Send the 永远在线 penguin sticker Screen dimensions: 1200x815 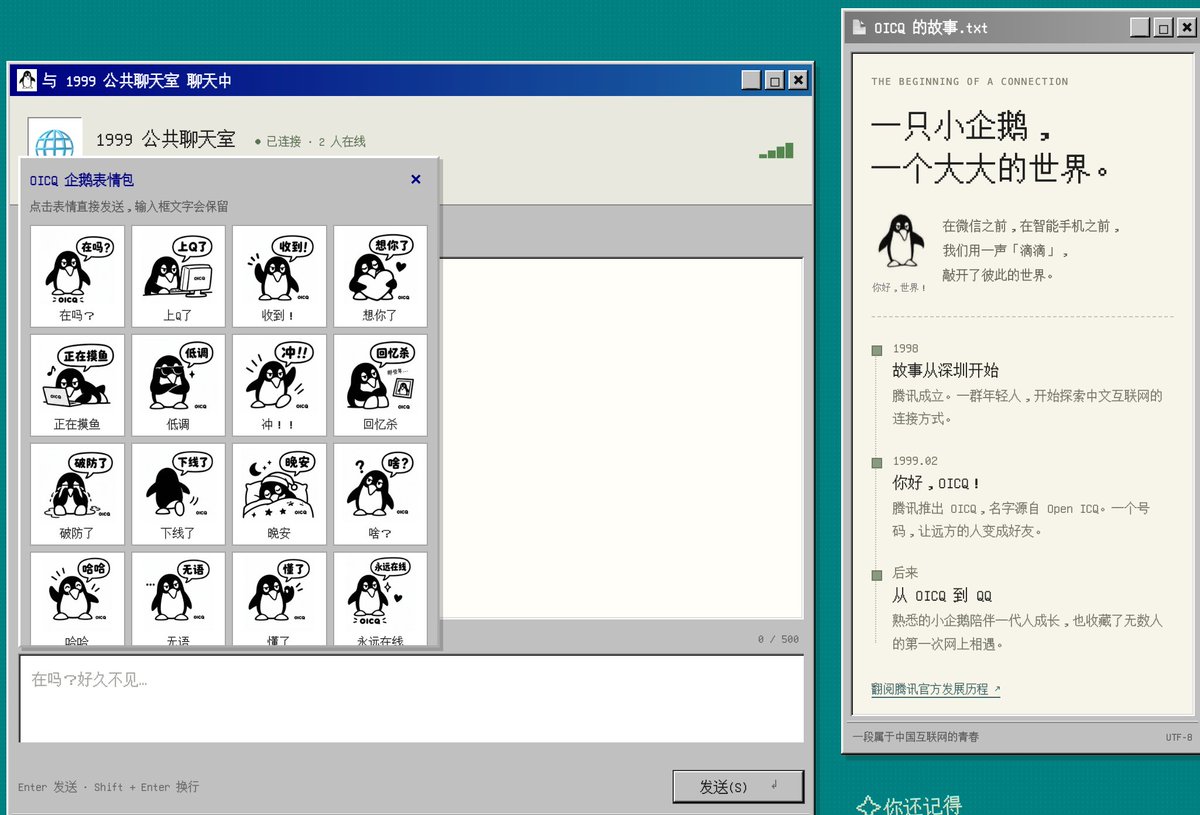coord(380,599)
